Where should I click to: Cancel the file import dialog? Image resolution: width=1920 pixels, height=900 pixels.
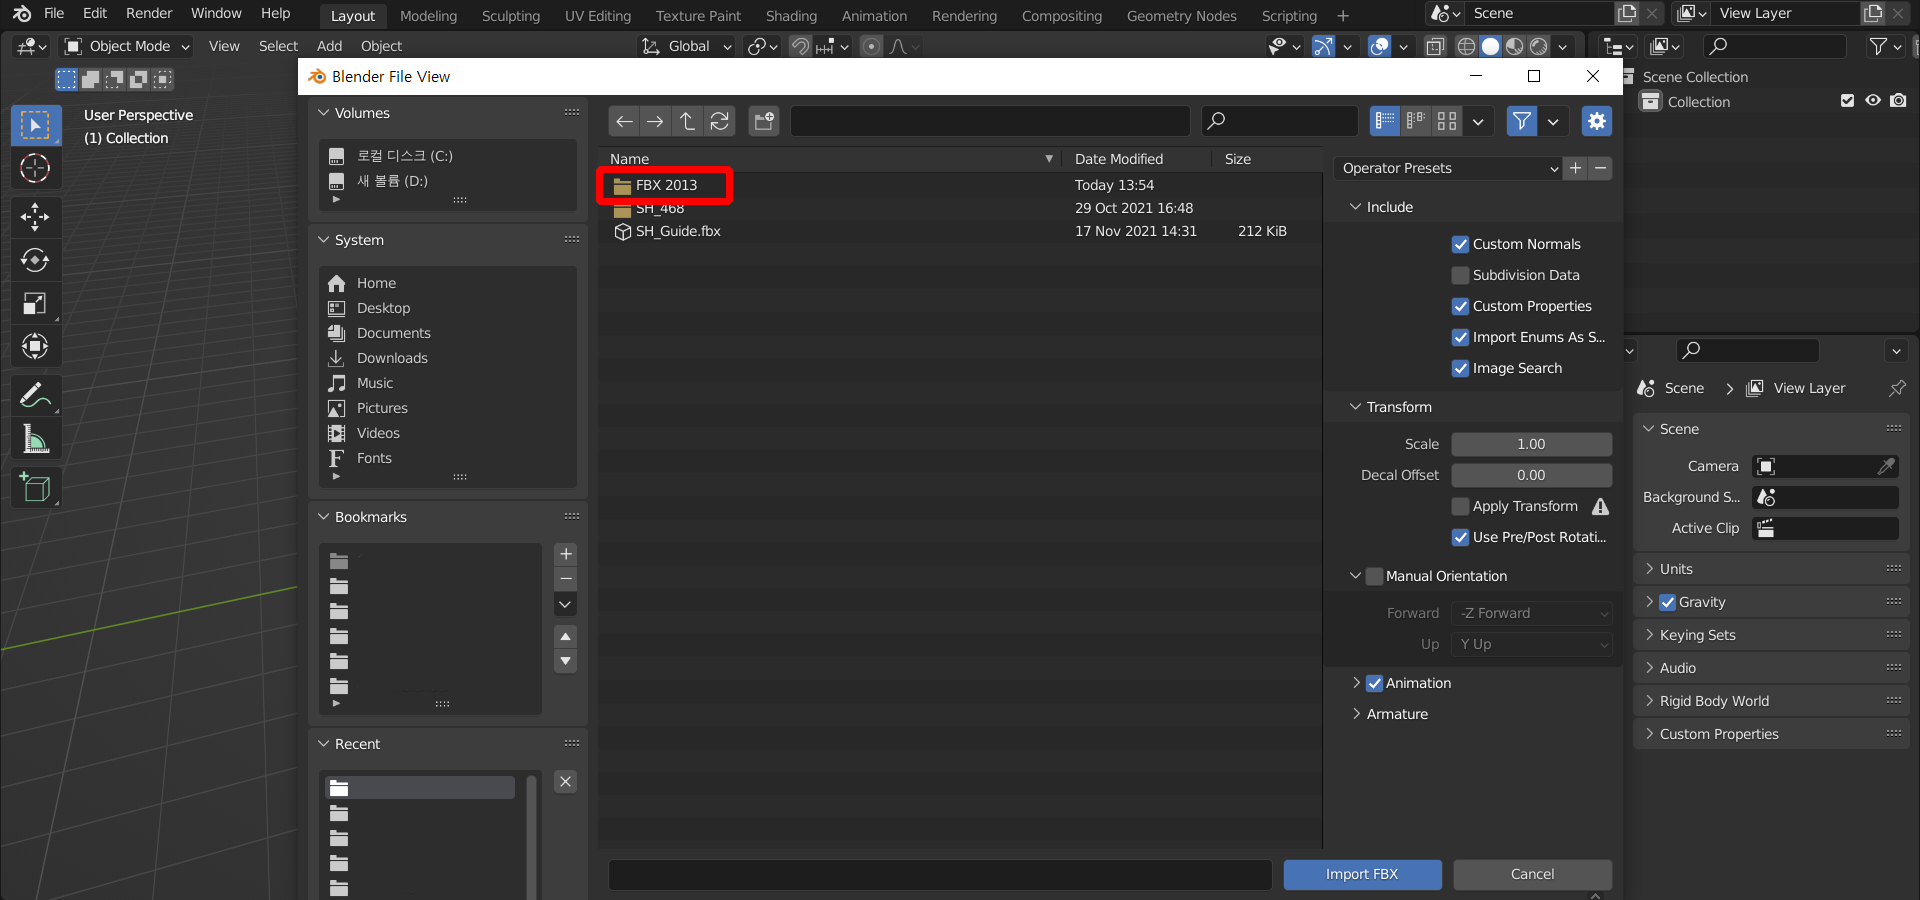pos(1532,874)
